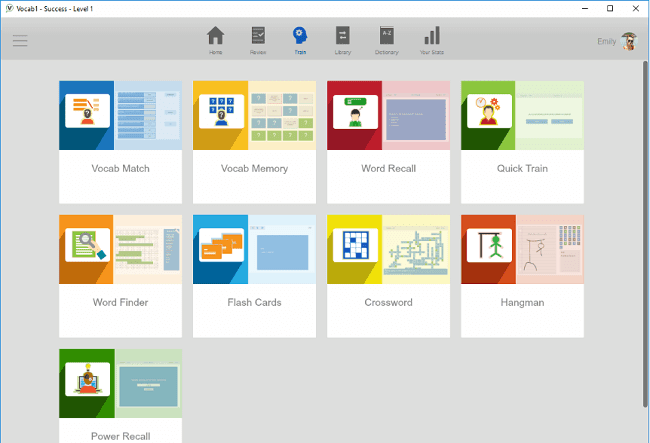The height and width of the screenshot is (443, 650).
Task: Click the Hangman label
Action: (x=522, y=303)
